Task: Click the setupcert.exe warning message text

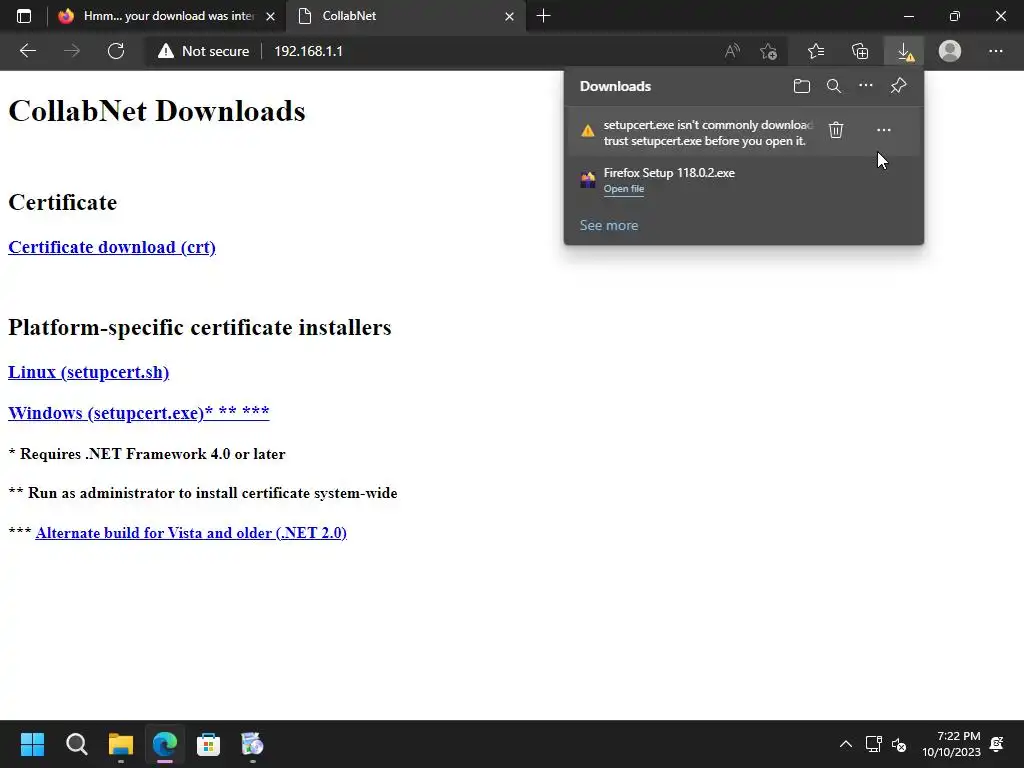Action: coord(708,133)
